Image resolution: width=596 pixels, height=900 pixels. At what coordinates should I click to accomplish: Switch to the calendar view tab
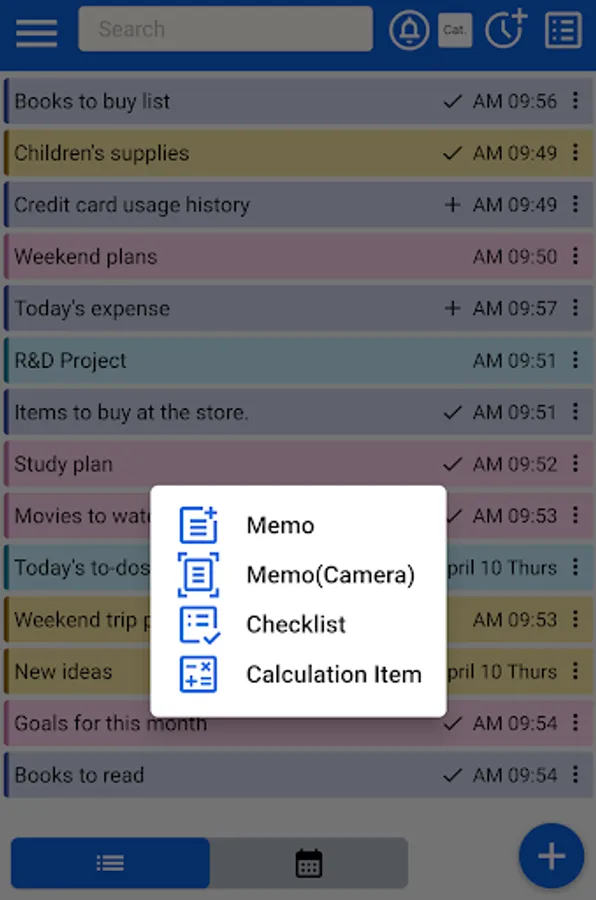click(309, 862)
